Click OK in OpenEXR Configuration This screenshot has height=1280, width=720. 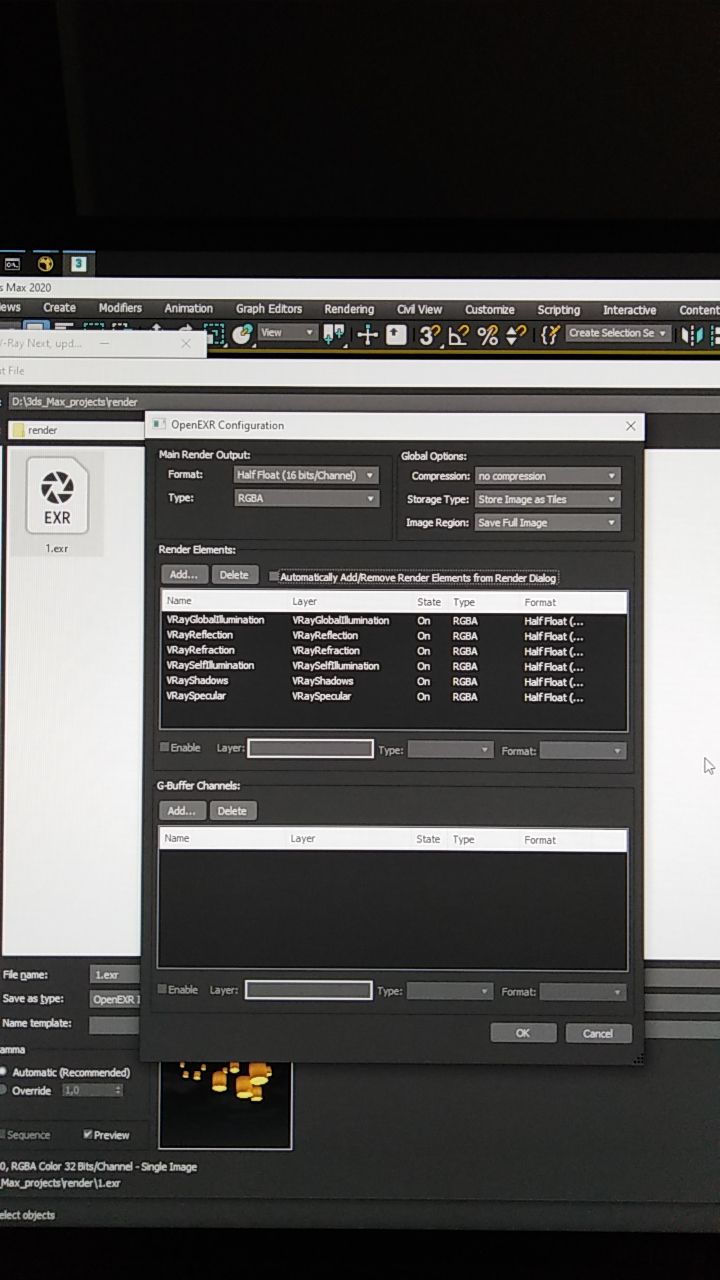(523, 1033)
